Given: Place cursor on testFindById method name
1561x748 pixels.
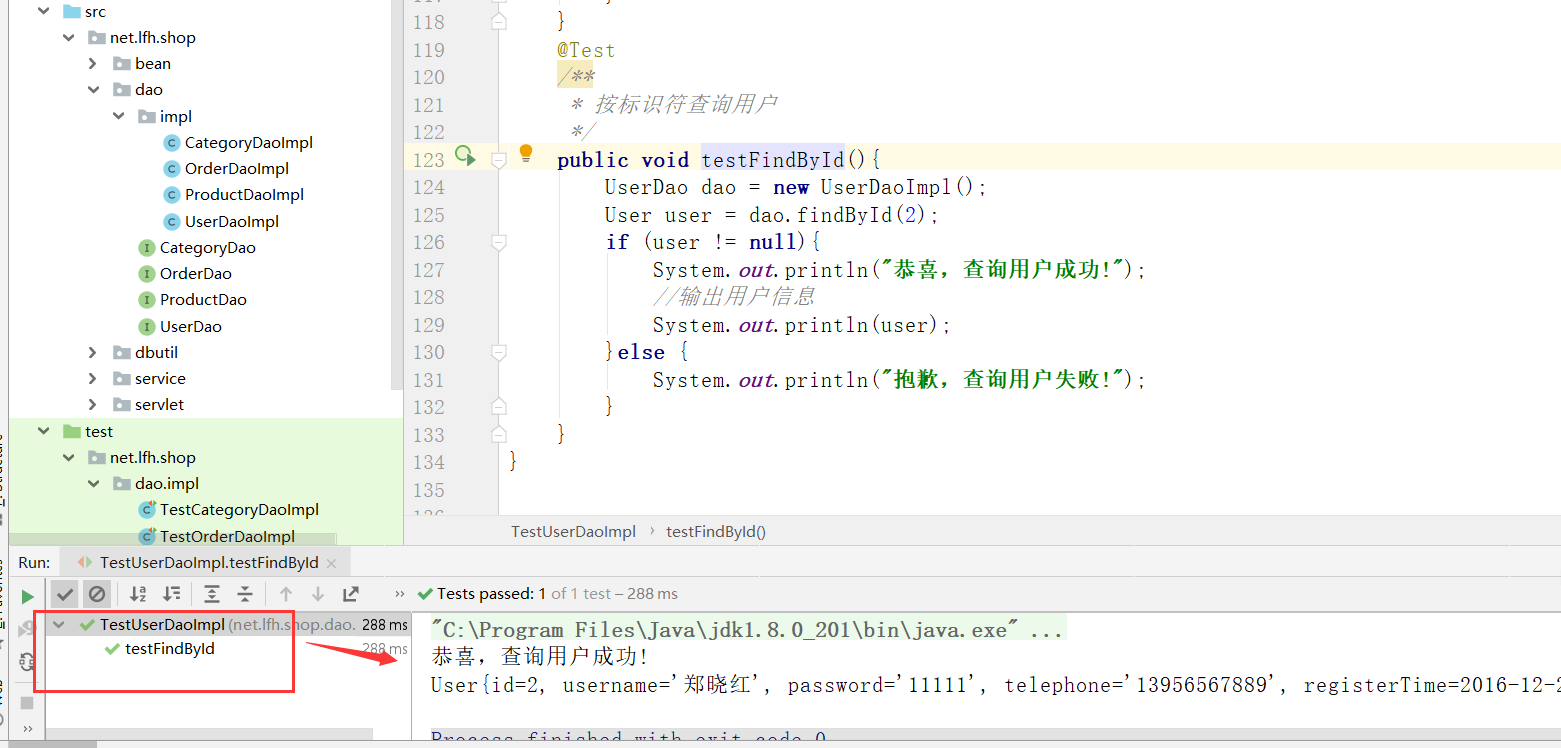Looking at the screenshot, I should tap(773, 160).
